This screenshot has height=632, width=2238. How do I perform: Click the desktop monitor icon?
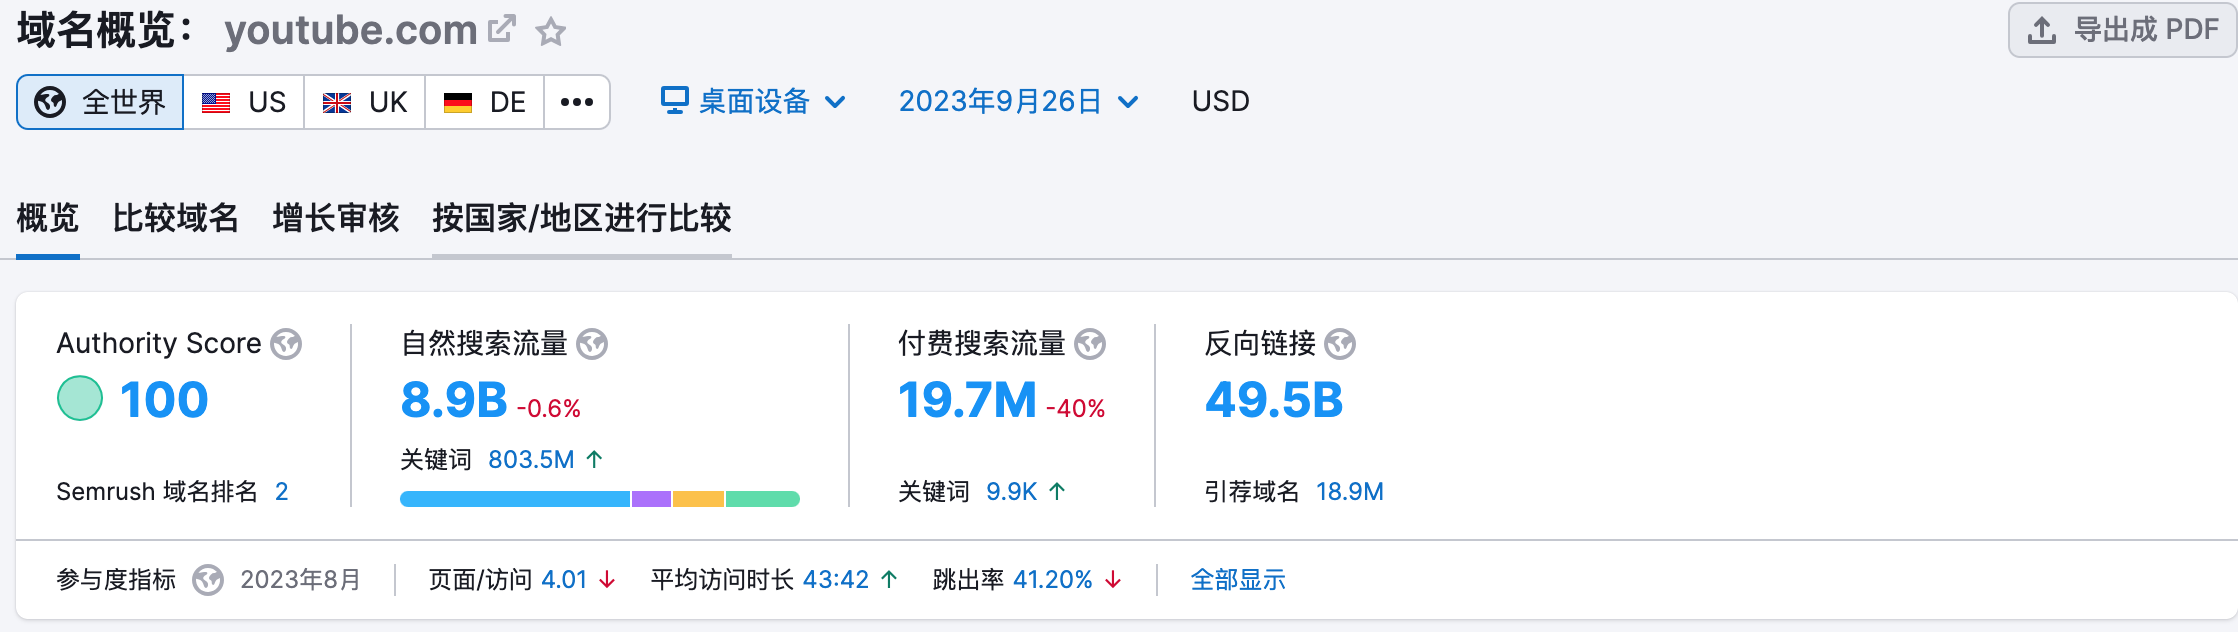pyautogui.click(x=675, y=101)
